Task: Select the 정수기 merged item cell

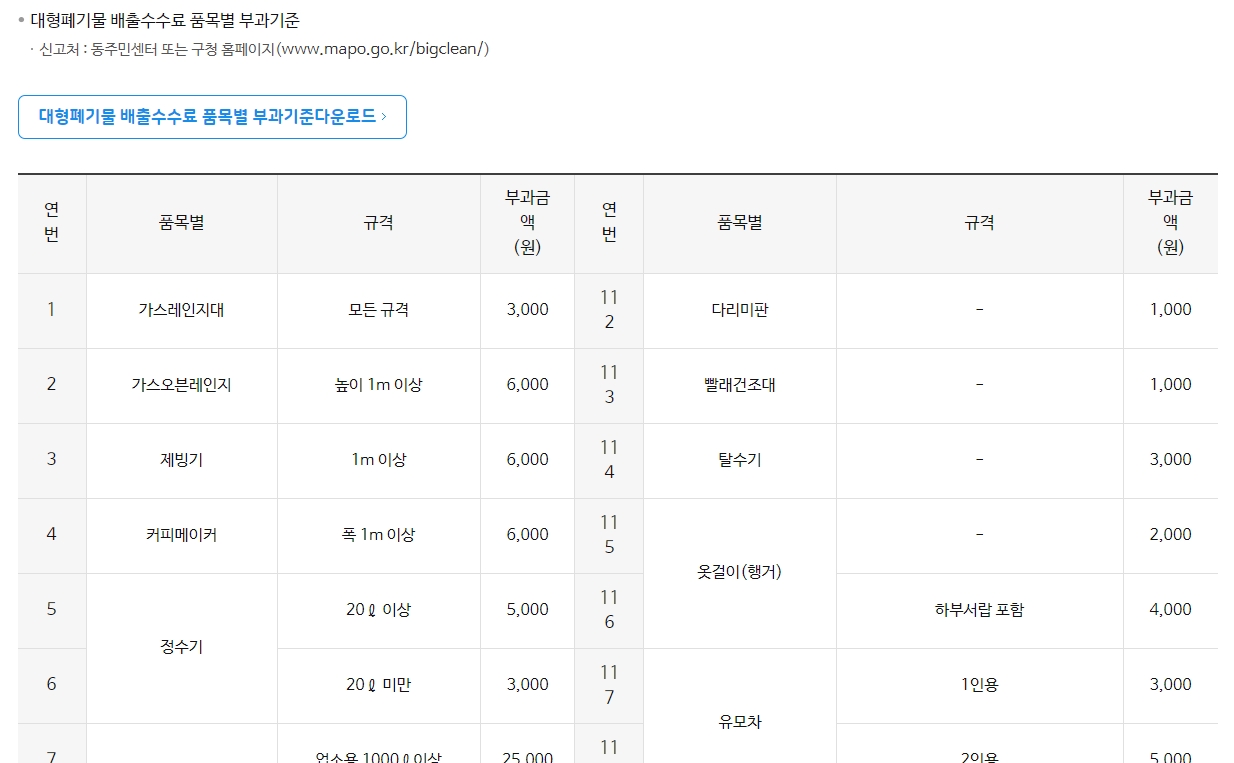Action: point(181,647)
